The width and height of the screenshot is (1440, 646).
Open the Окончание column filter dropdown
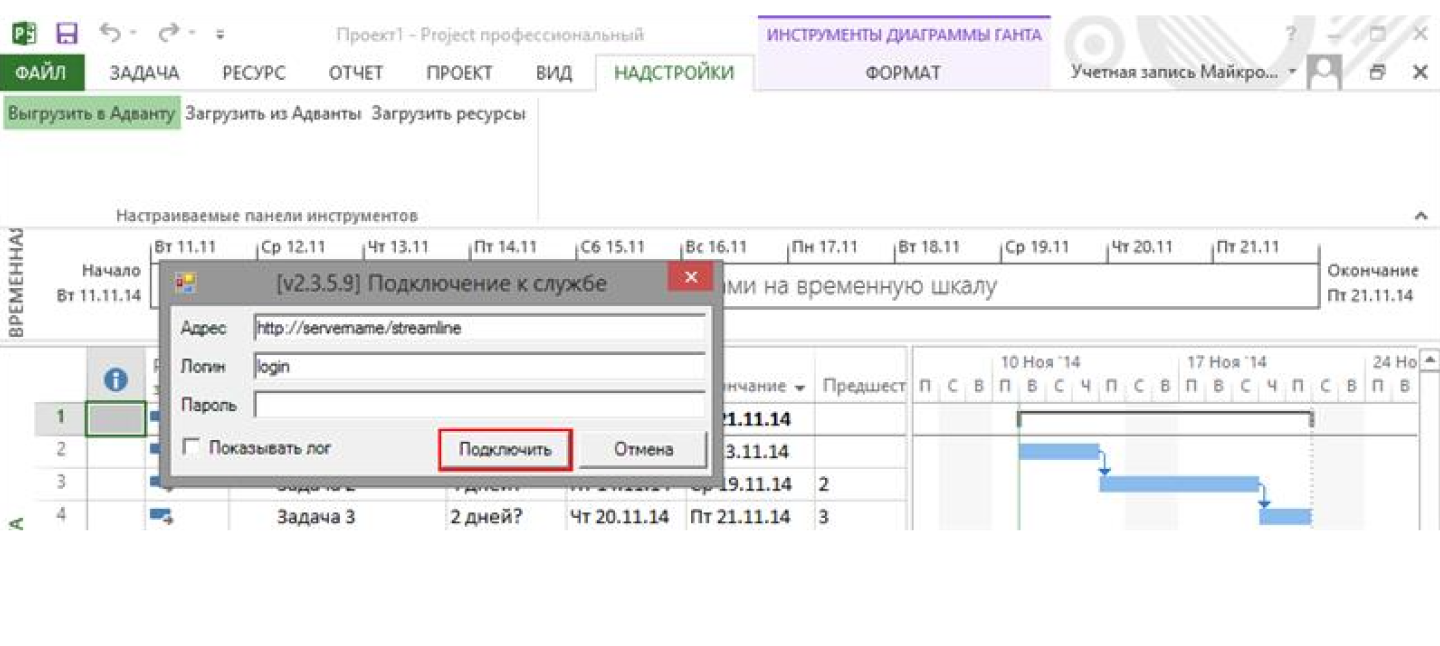[799, 387]
